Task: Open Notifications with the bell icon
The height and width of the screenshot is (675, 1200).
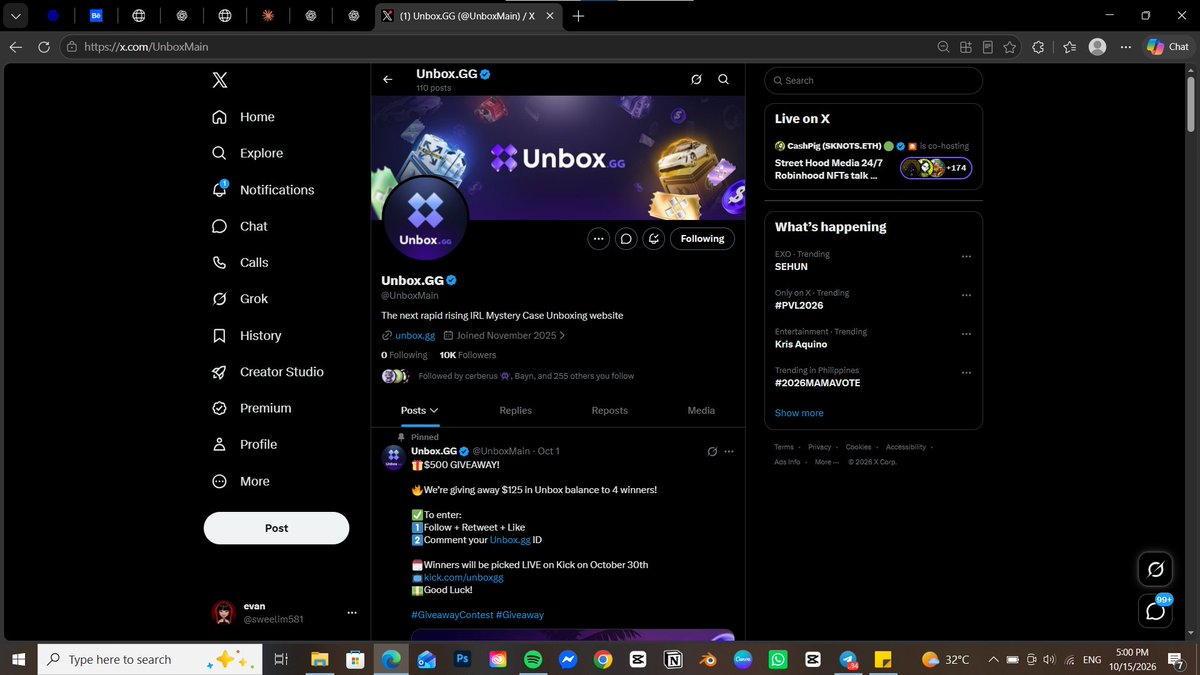Action: pos(263,190)
